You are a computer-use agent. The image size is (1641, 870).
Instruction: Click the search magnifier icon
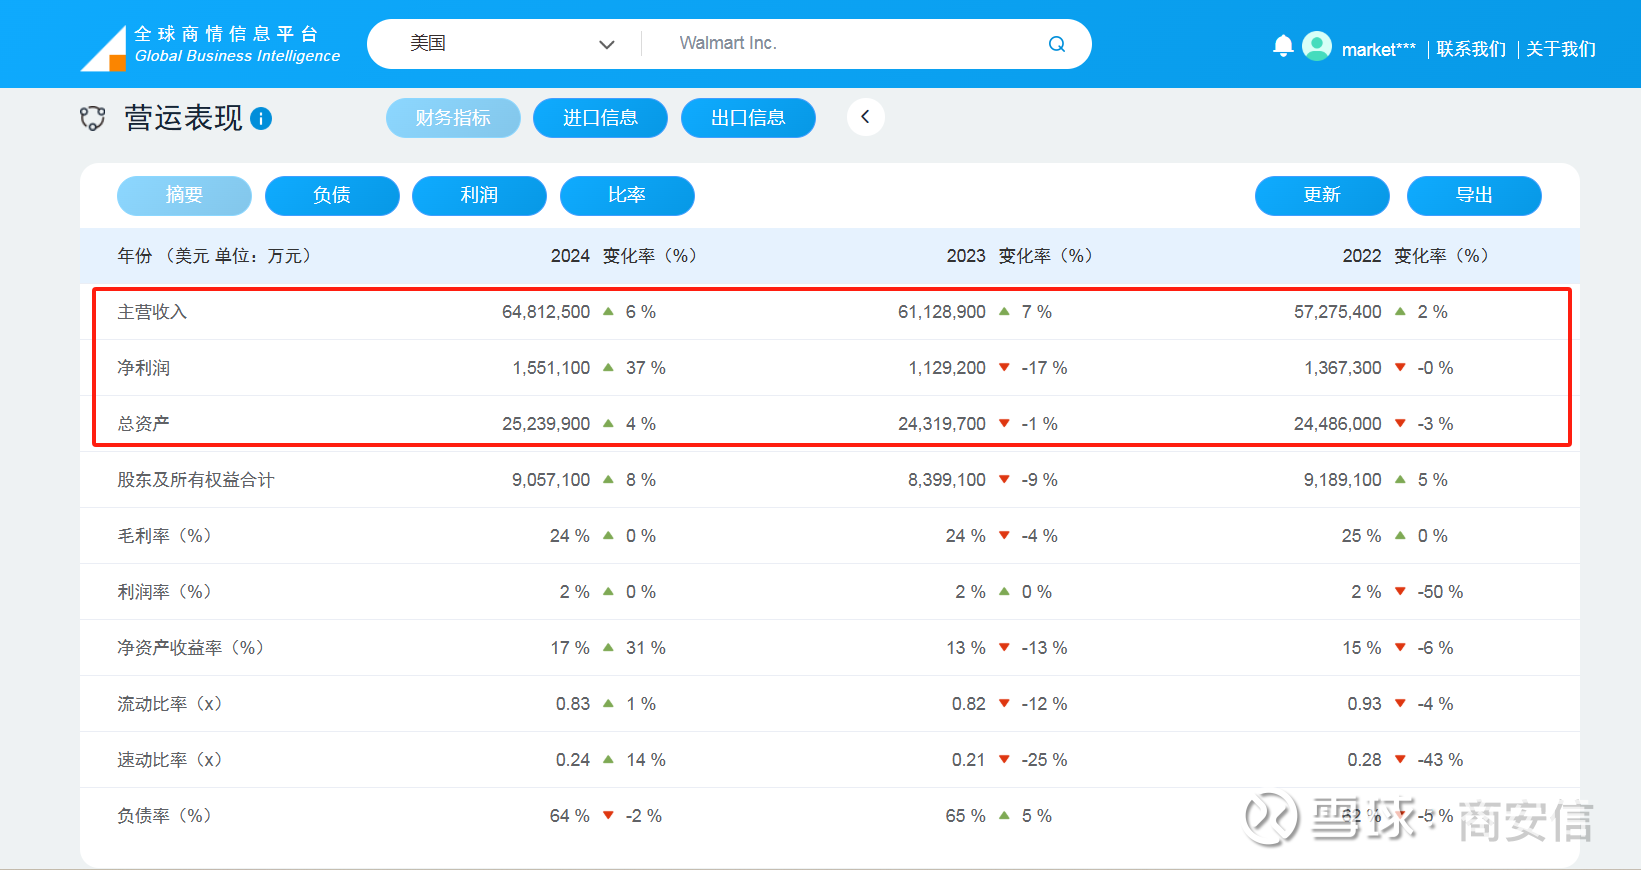tap(1056, 44)
